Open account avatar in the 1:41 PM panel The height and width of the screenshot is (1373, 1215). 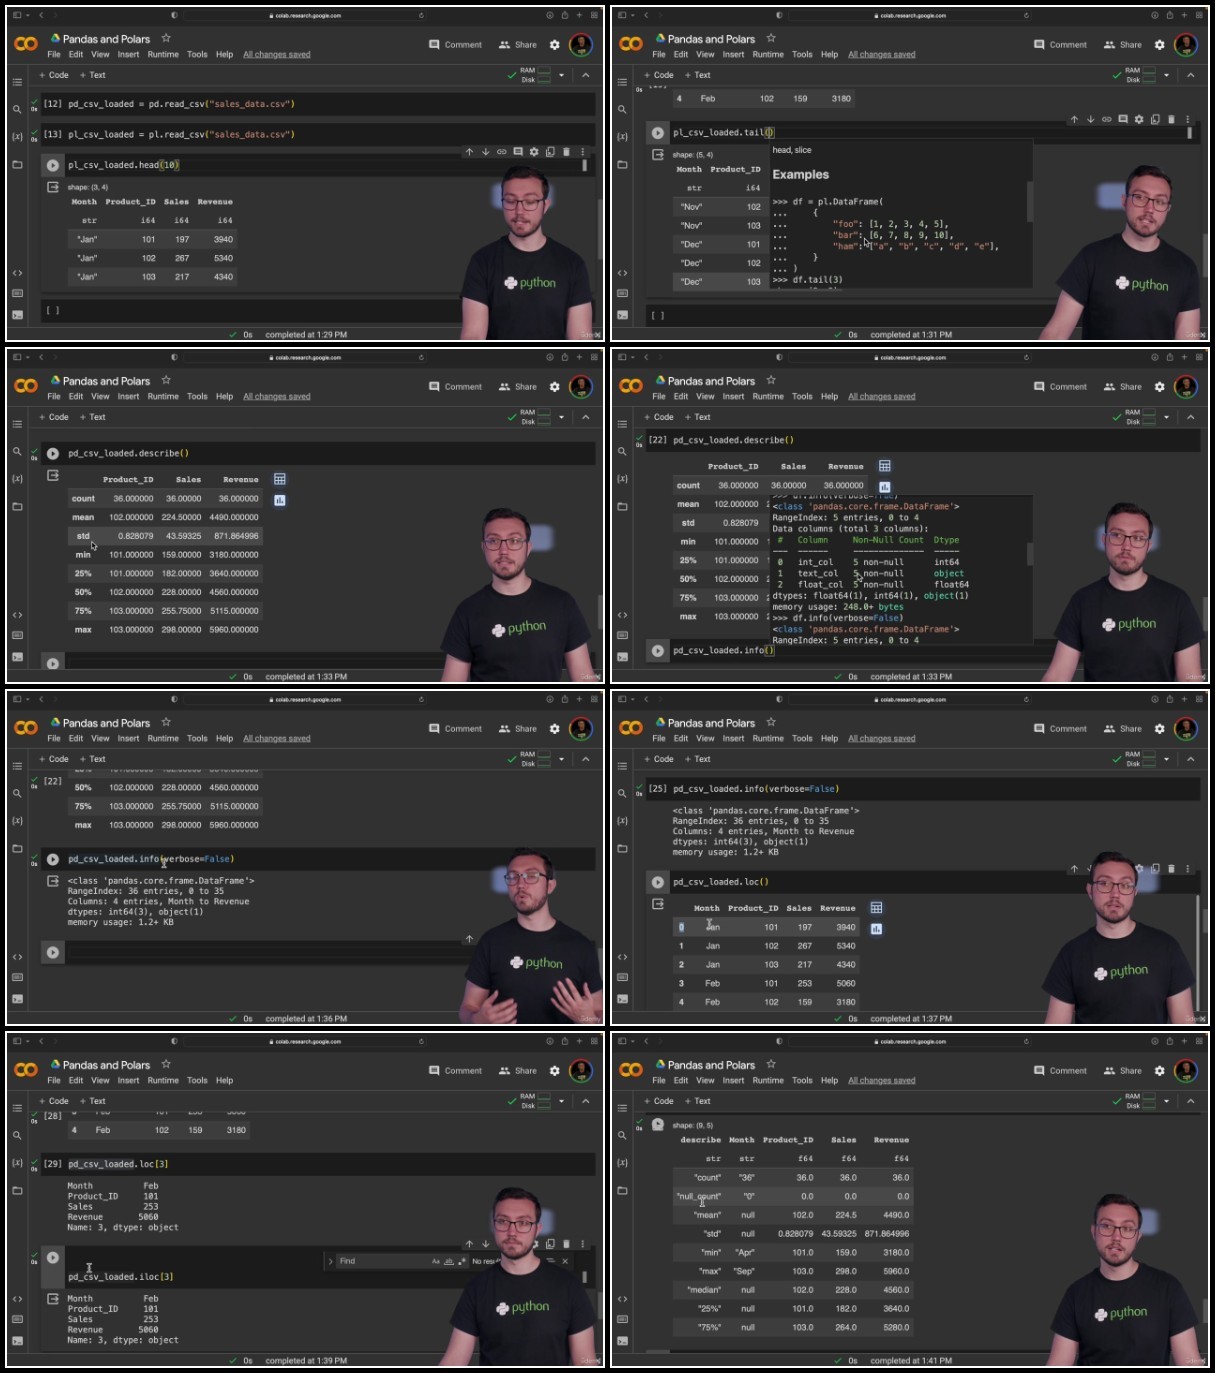click(1186, 1070)
